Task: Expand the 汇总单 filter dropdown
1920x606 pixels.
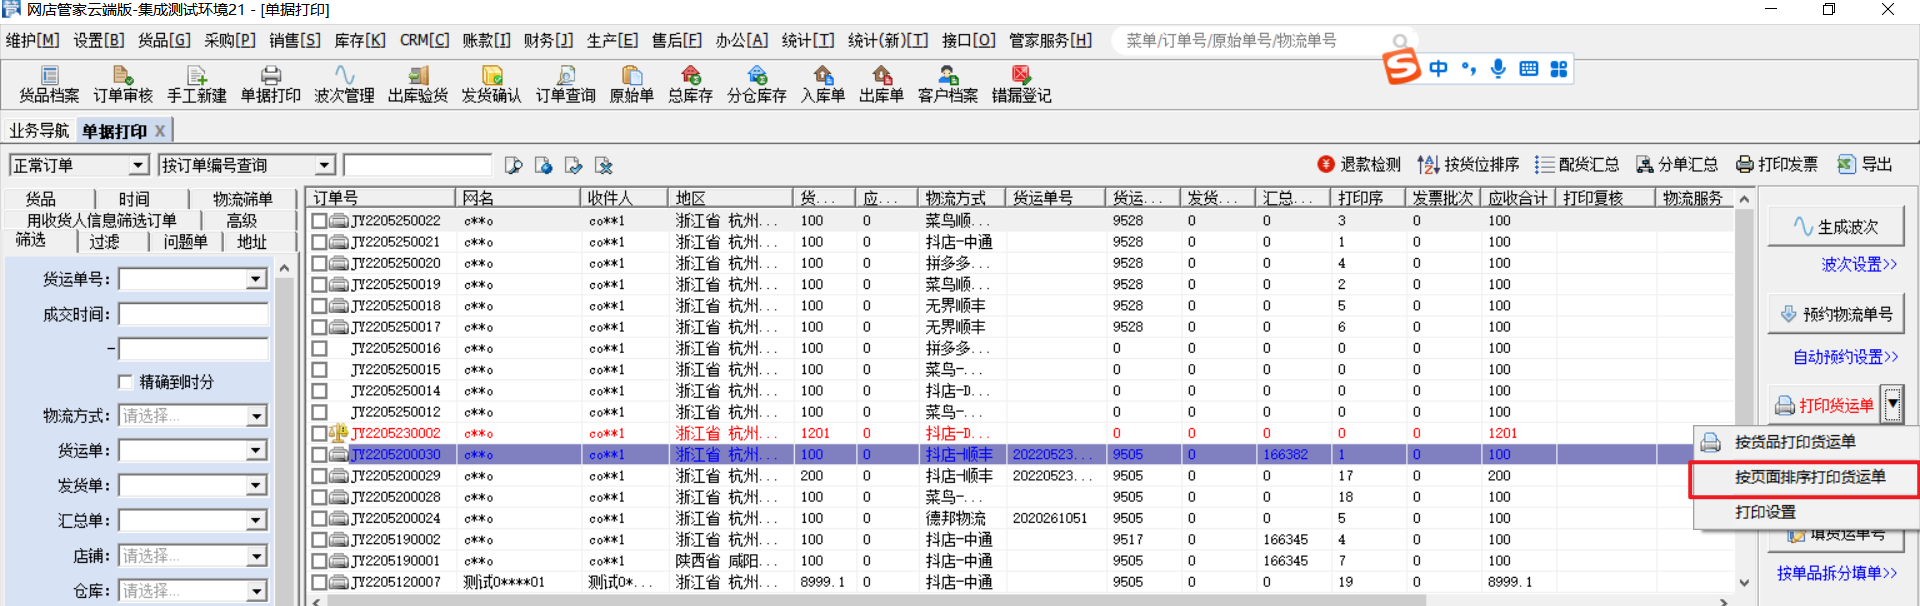Action: (x=257, y=521)
